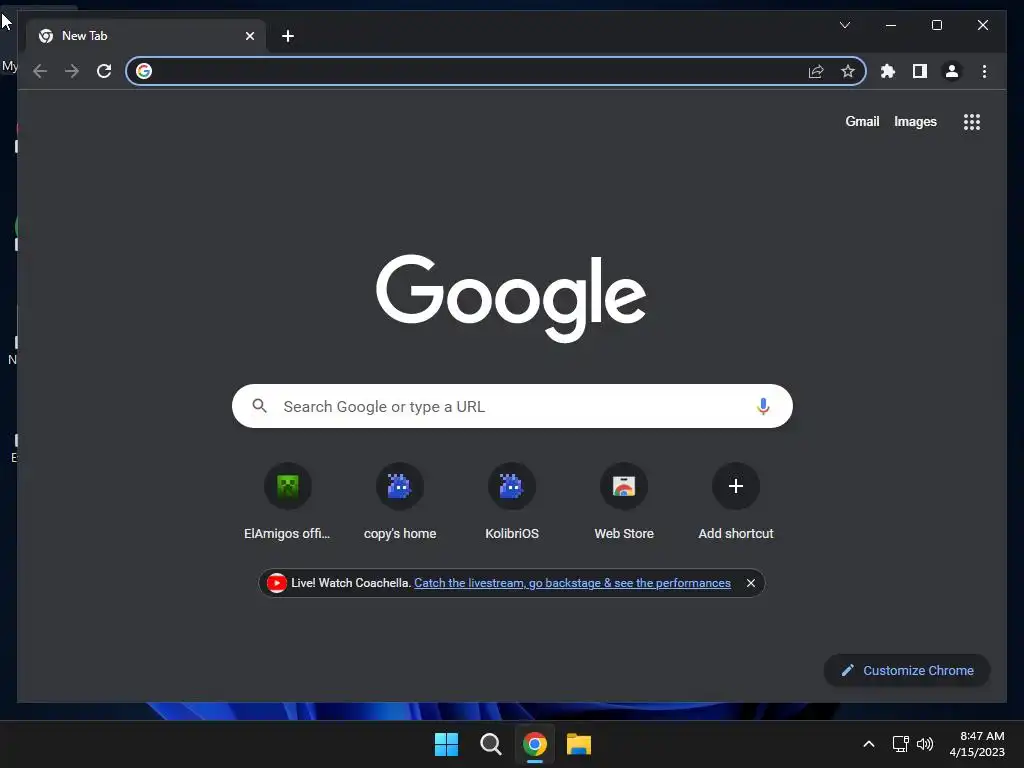Click Chrome in the taskbar
This screenshot has width=1024, height=768.
[x=535, y=744]
